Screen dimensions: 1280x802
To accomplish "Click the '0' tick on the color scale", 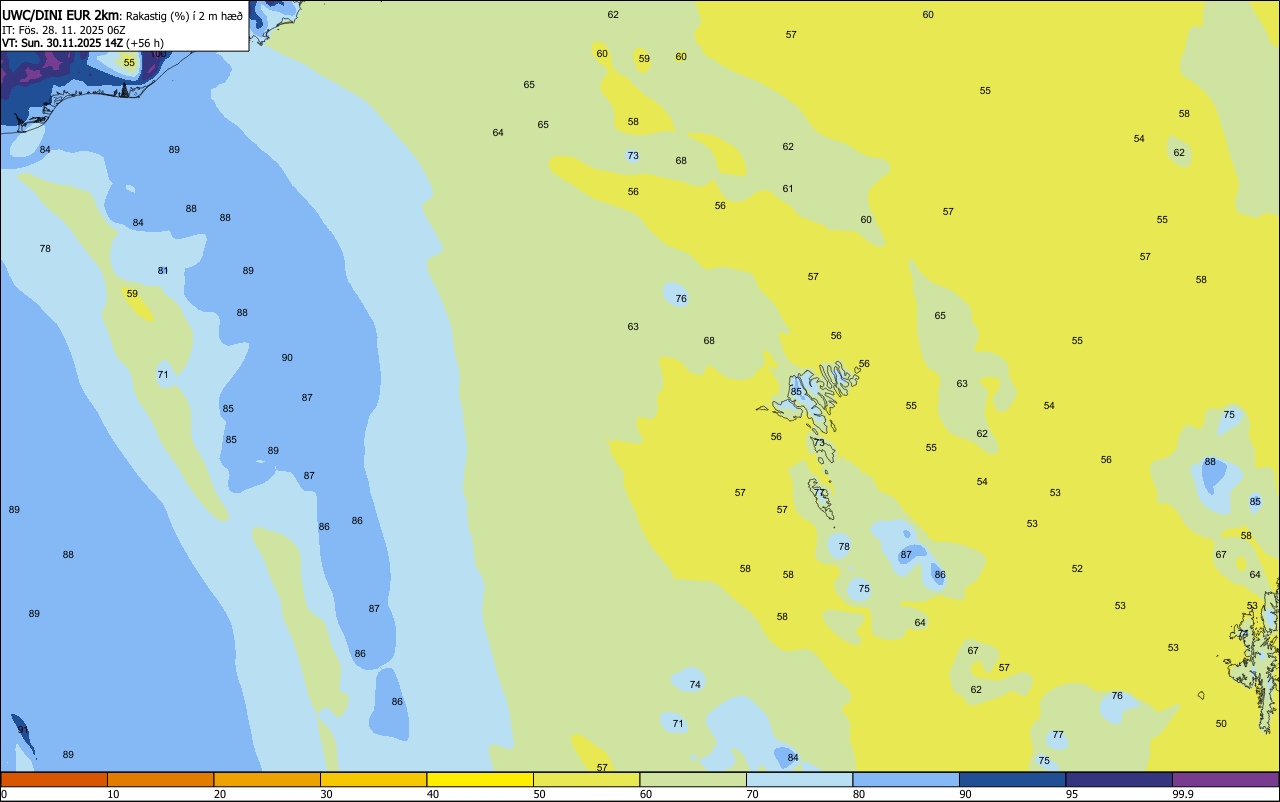I will 4,794.
